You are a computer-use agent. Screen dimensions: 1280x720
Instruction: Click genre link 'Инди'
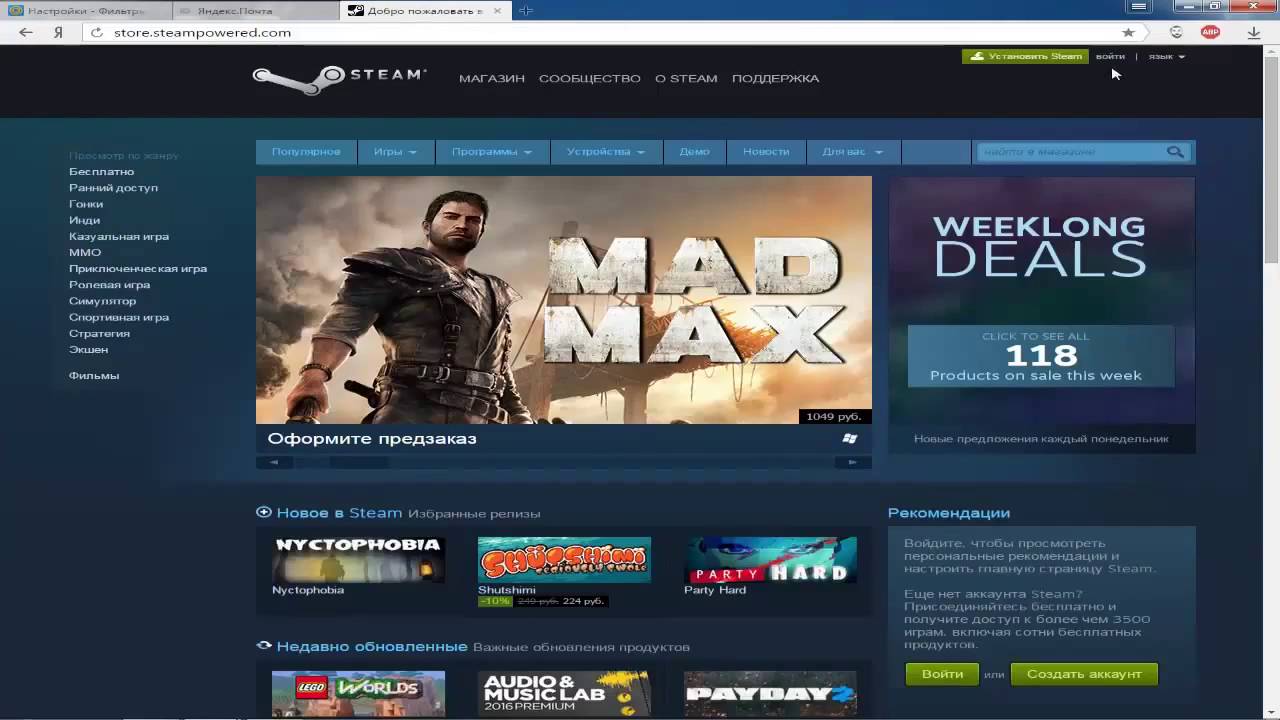[x=84, y=220]
